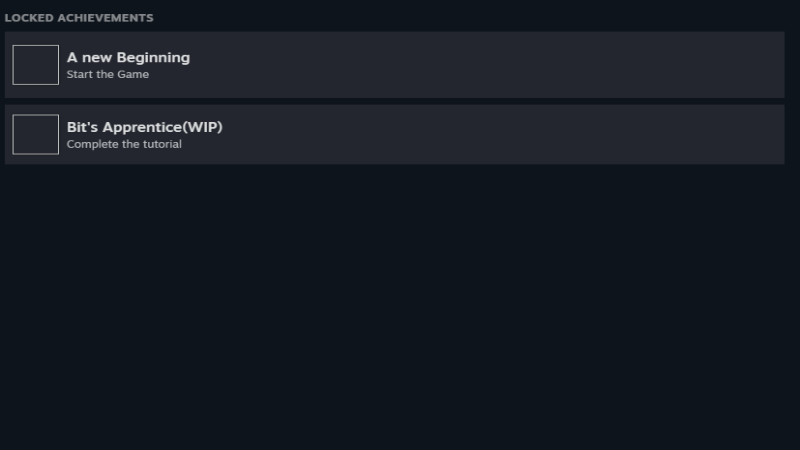The height and width of the screenshot is (450, 800).
Task: Click the word ACHIEVEMENTS in the heading
Action: click(x=106, y=18)
